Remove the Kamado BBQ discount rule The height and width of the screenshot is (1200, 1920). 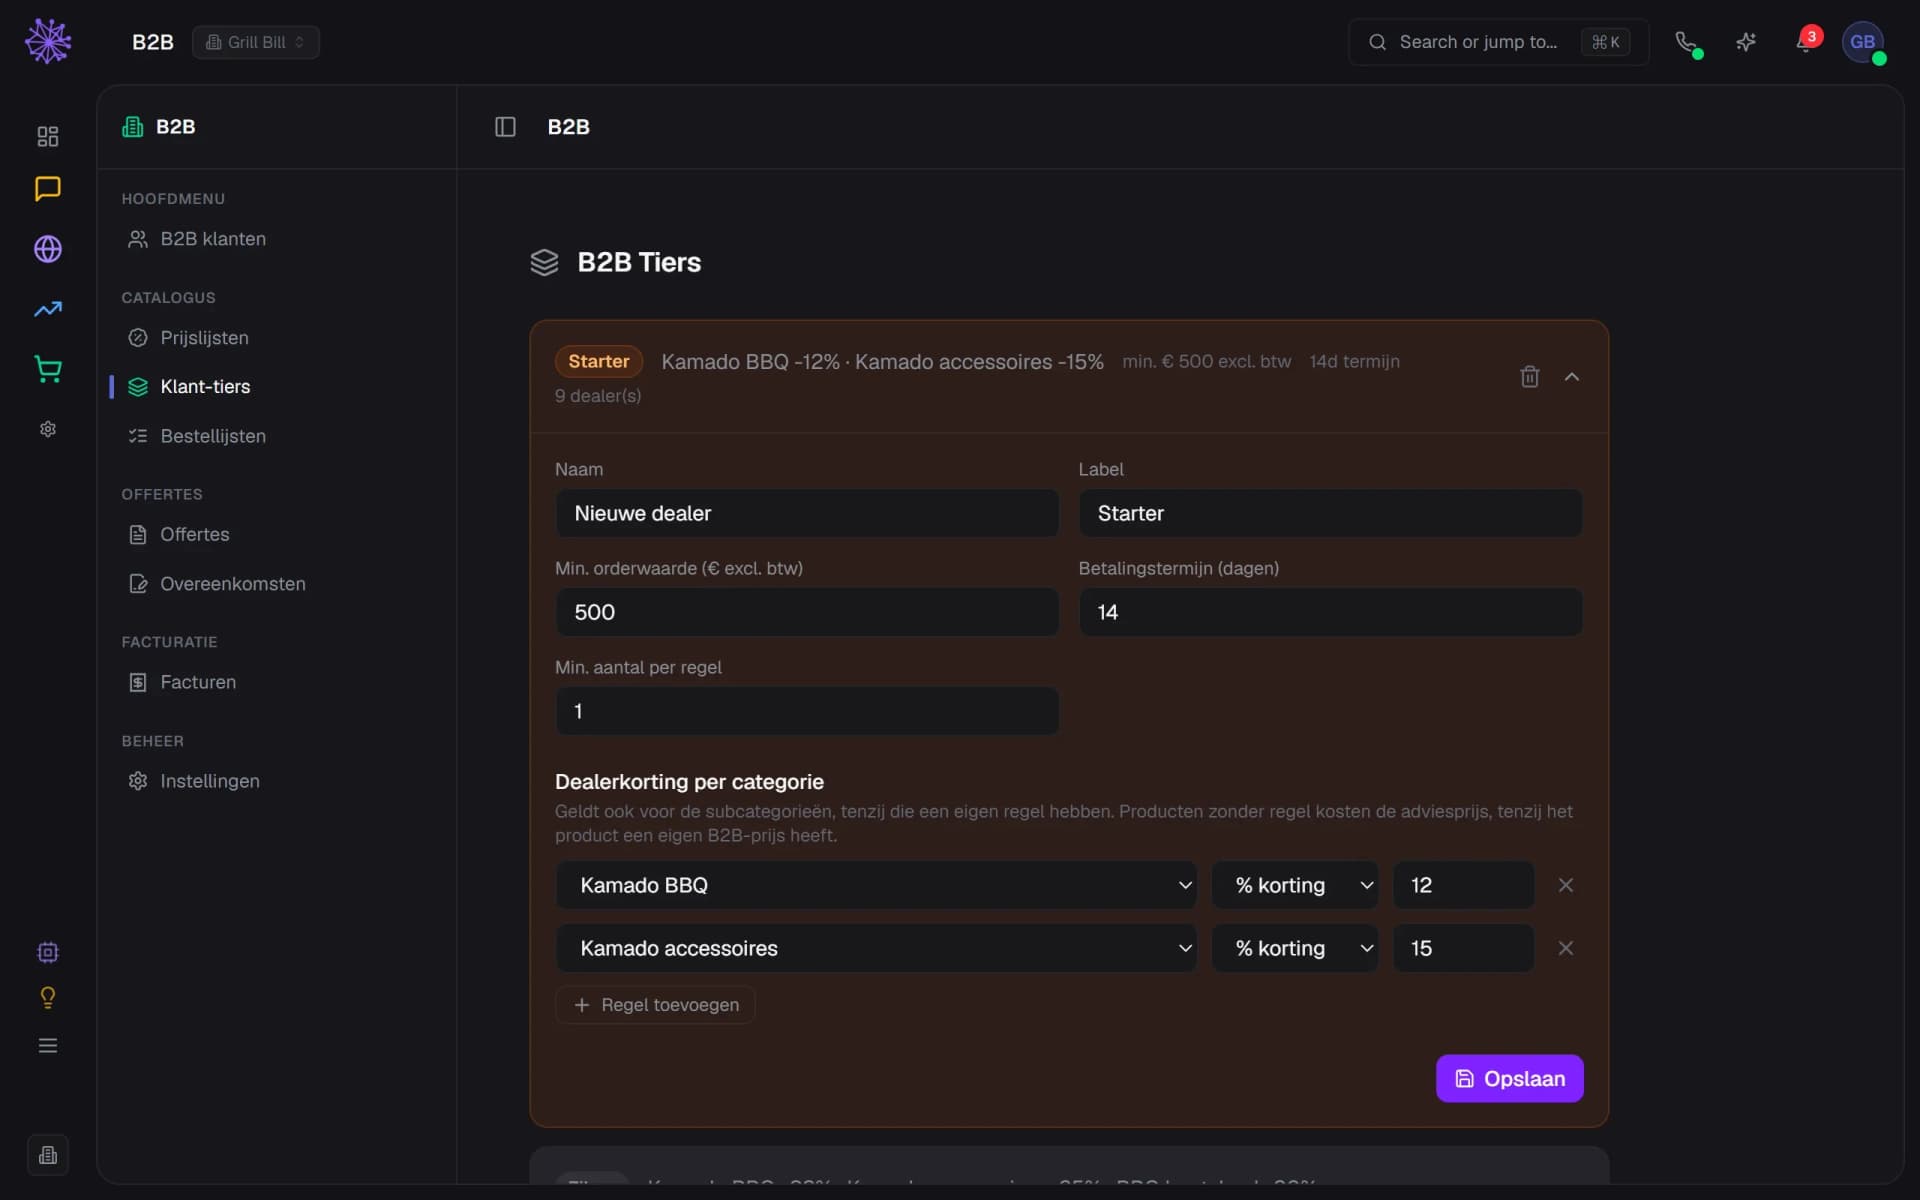(x=1566, y=885)
